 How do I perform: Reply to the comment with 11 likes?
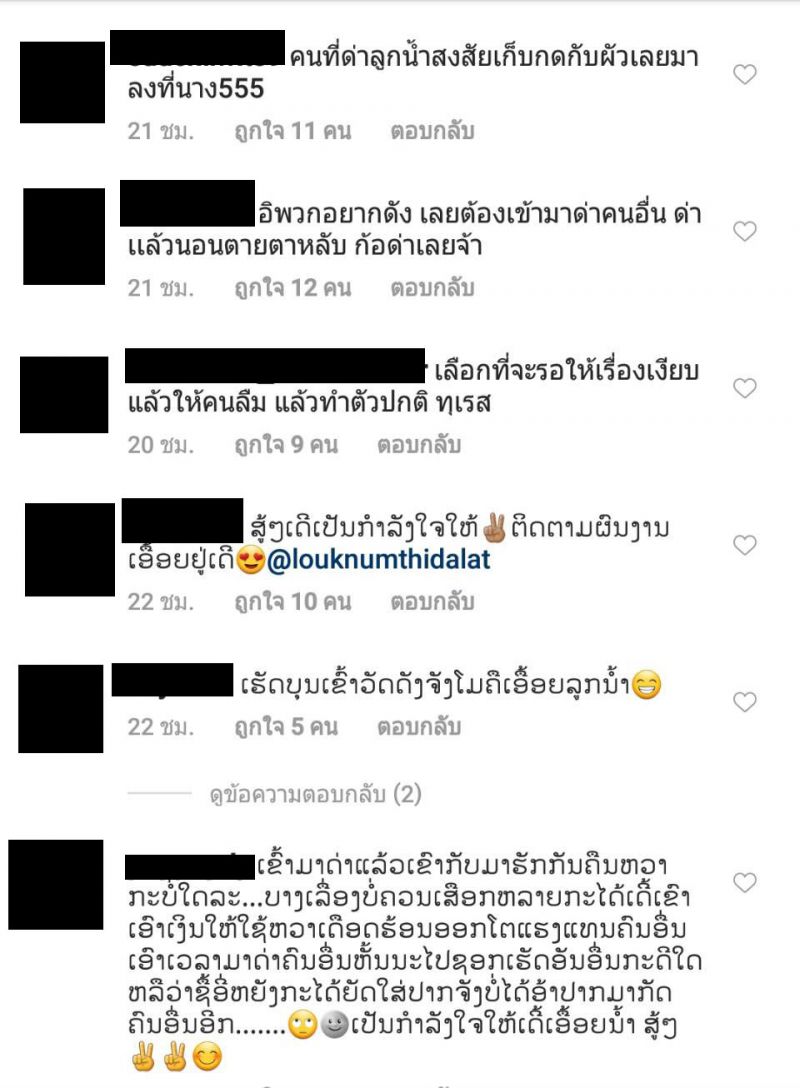432,131
